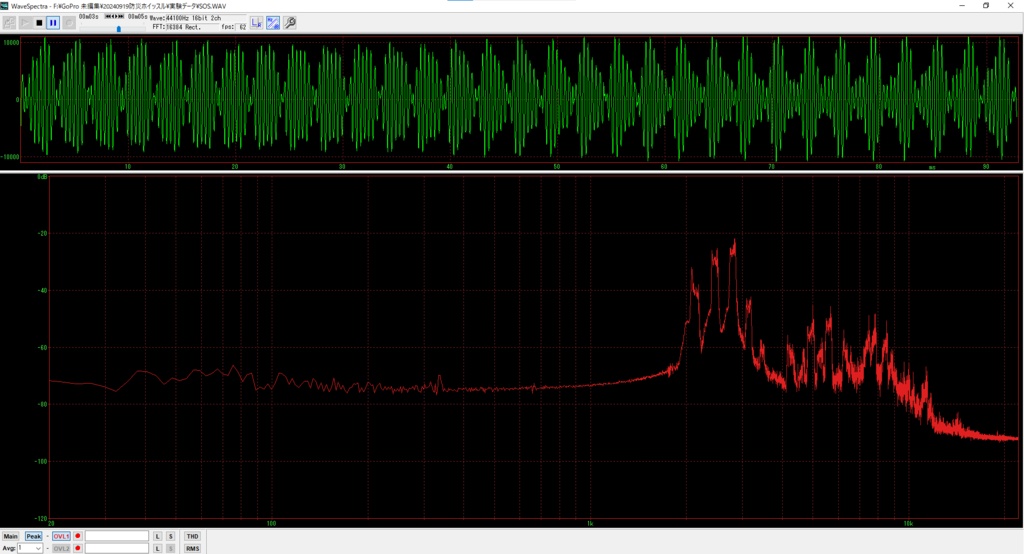Click the playback position step arrows
Viewport: 1024px width, 554px height.
pyautogui.click(x=114, y=16)
